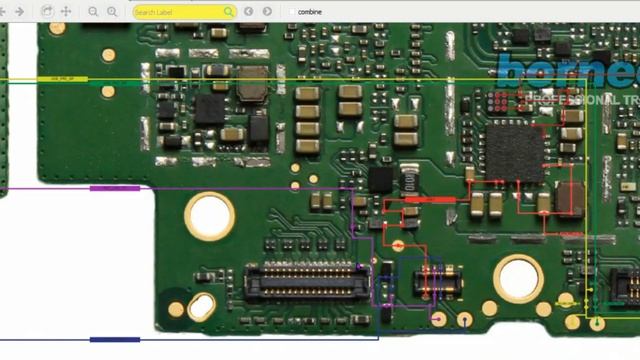Rotate the board view
The image size is (640, 360).
coord(47,11)
